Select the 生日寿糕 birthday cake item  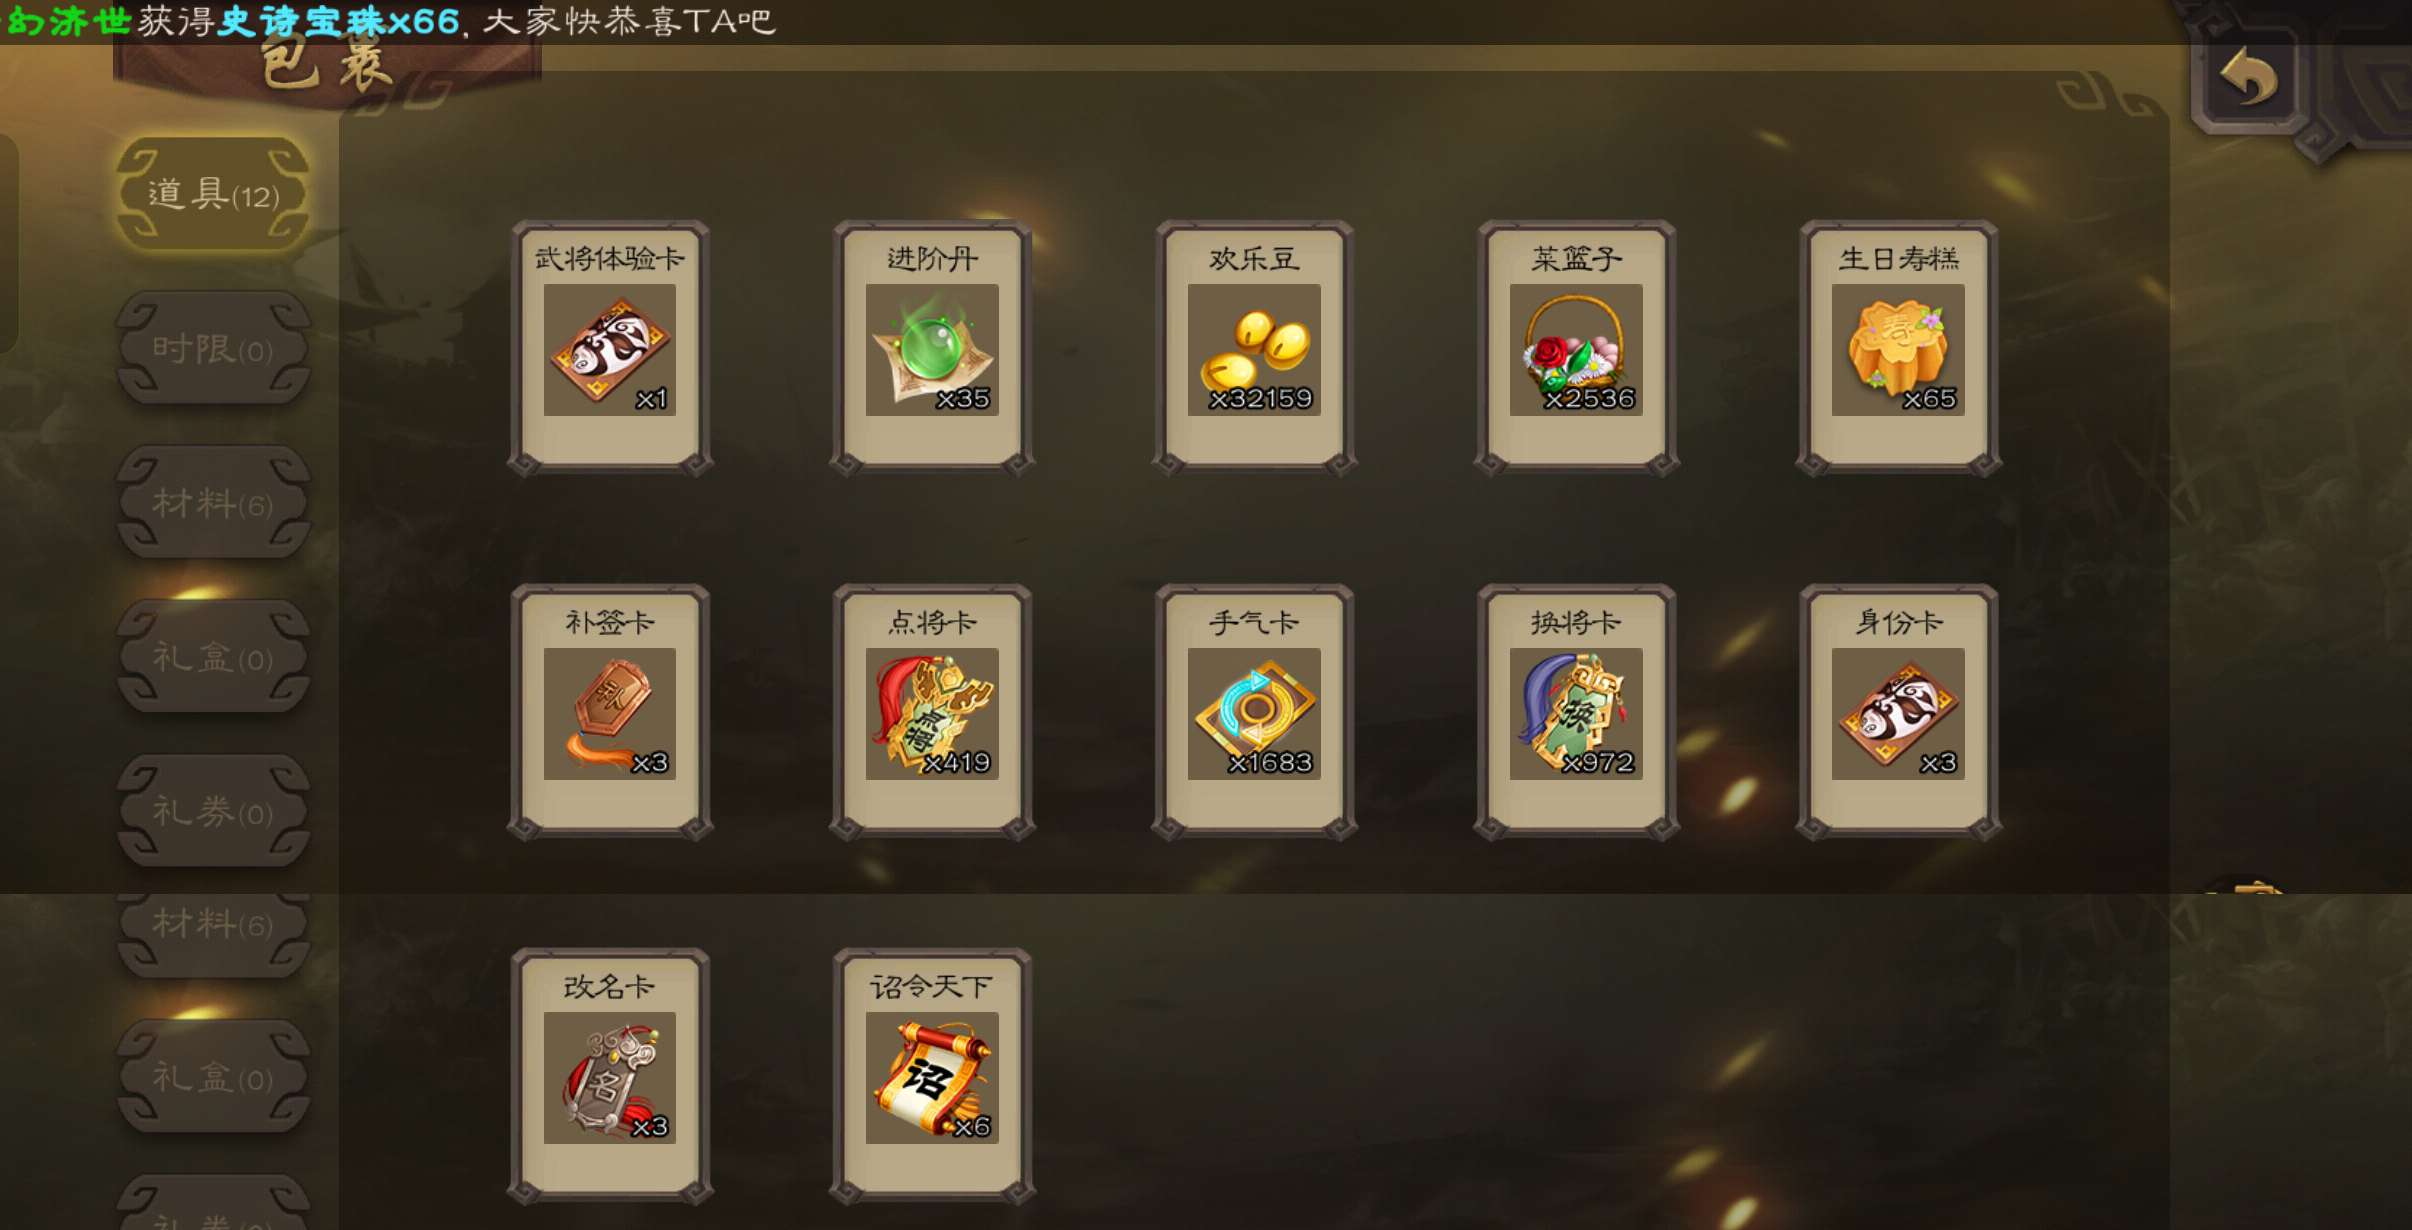click(1898, 348)
